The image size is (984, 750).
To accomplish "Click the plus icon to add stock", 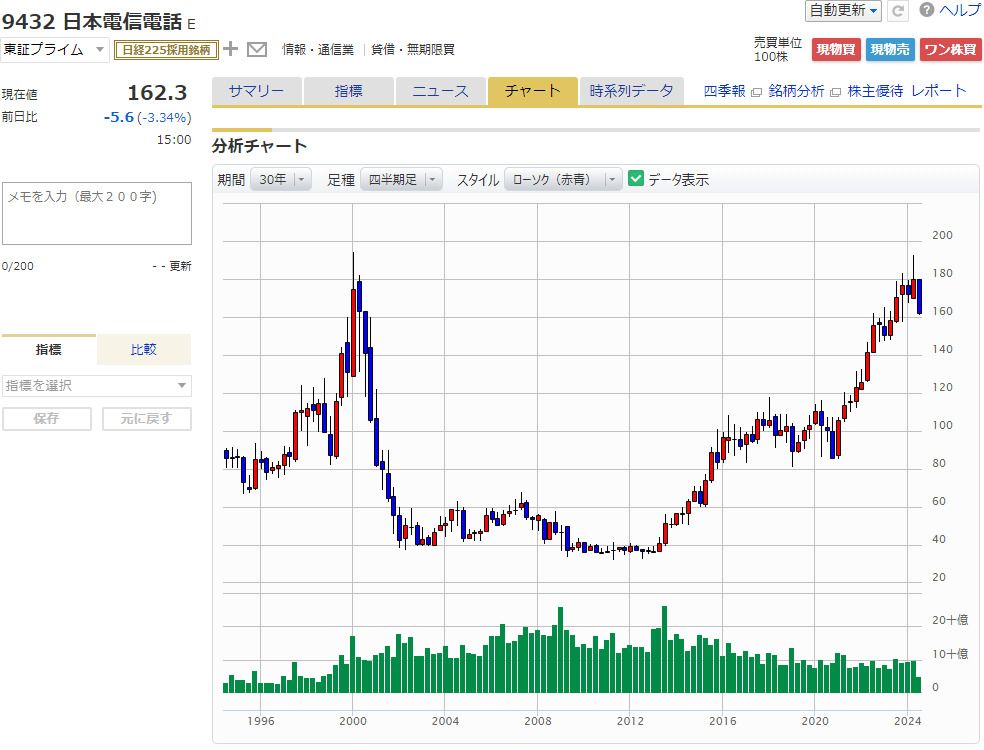I will coord(231,49).
